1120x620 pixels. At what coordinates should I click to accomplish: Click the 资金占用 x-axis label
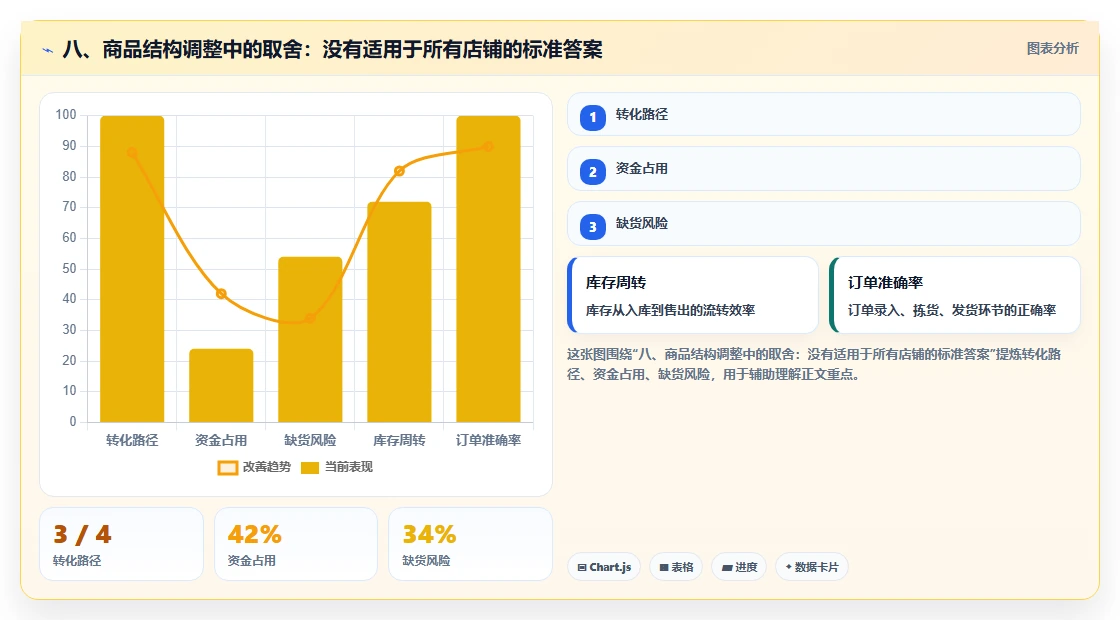click(x=221, y=441)
